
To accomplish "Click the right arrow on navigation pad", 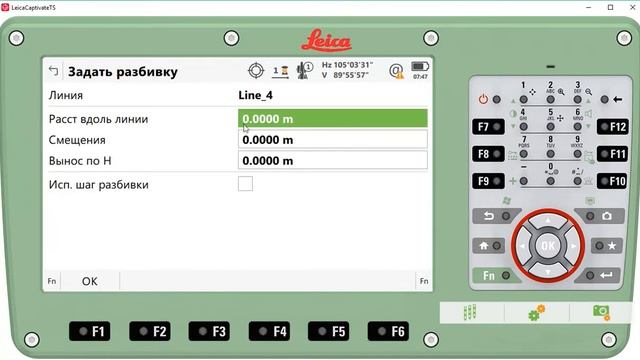I will tap(573, 246).
